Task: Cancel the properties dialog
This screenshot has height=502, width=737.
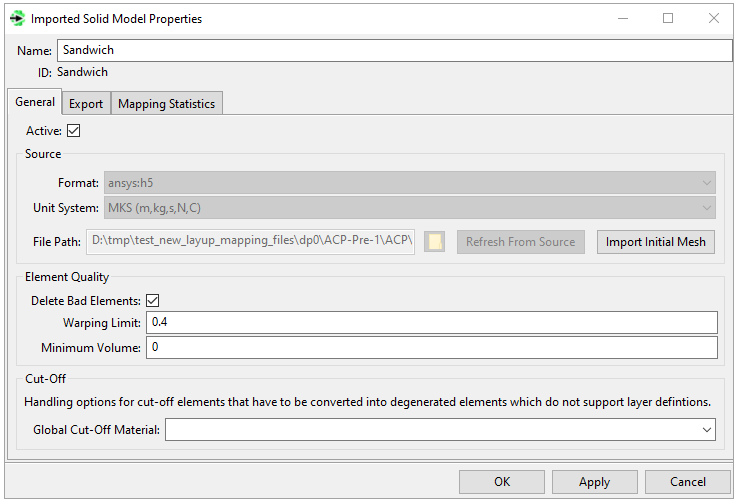Action: pos(688,482)
